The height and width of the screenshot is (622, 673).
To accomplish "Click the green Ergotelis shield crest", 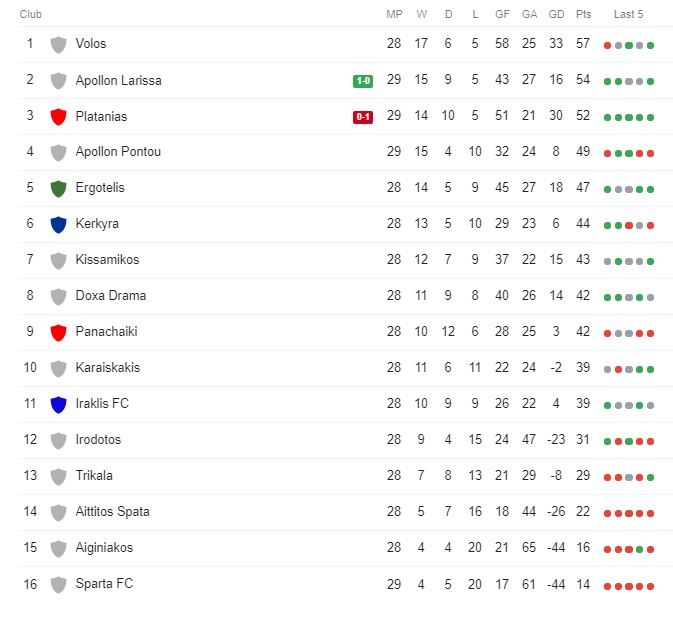I will pos(58,189).
